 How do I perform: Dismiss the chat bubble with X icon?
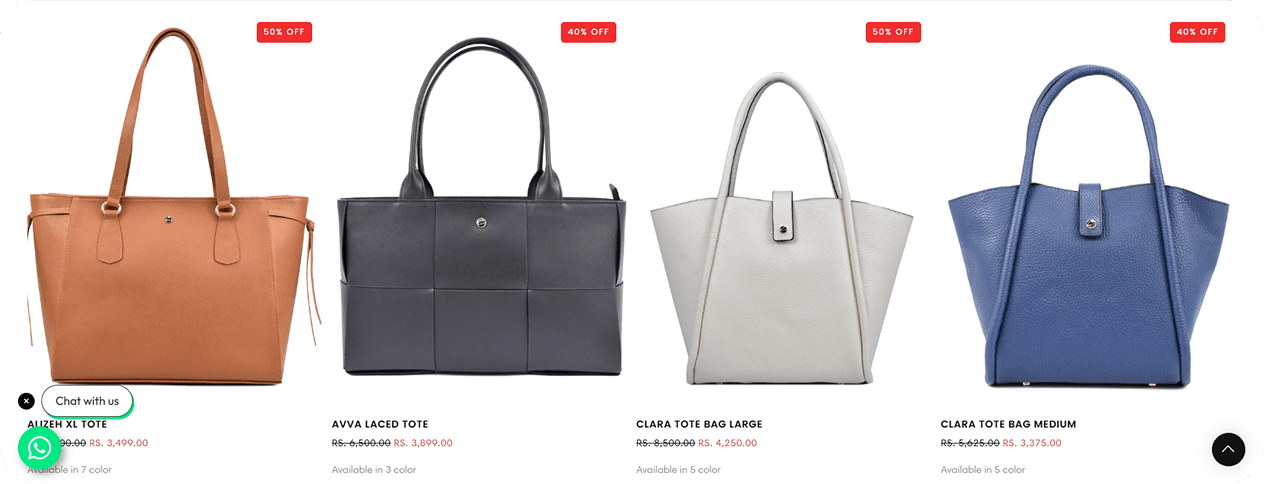click(26, 401)
